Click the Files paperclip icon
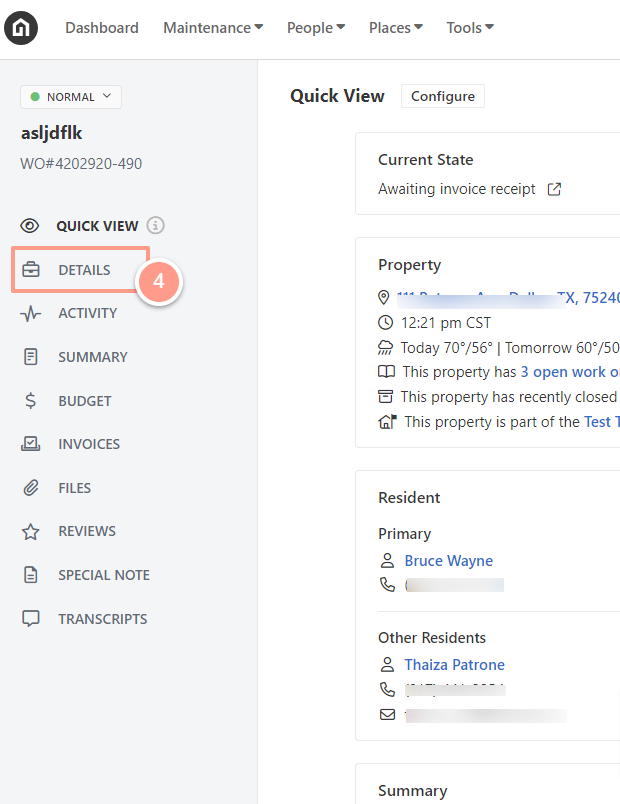620x804 pixels. tap(31, 488)
